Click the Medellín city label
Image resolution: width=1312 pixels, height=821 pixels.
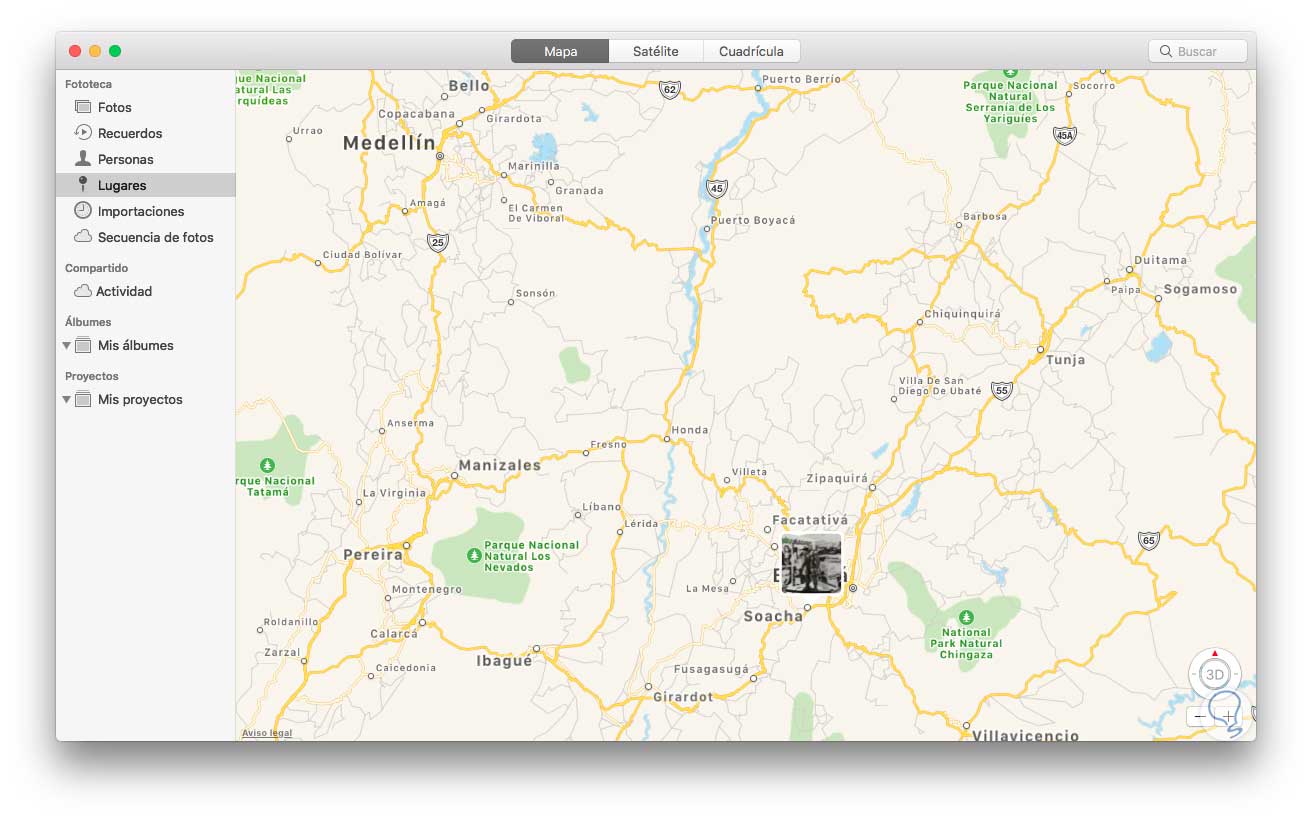[390, 144]
